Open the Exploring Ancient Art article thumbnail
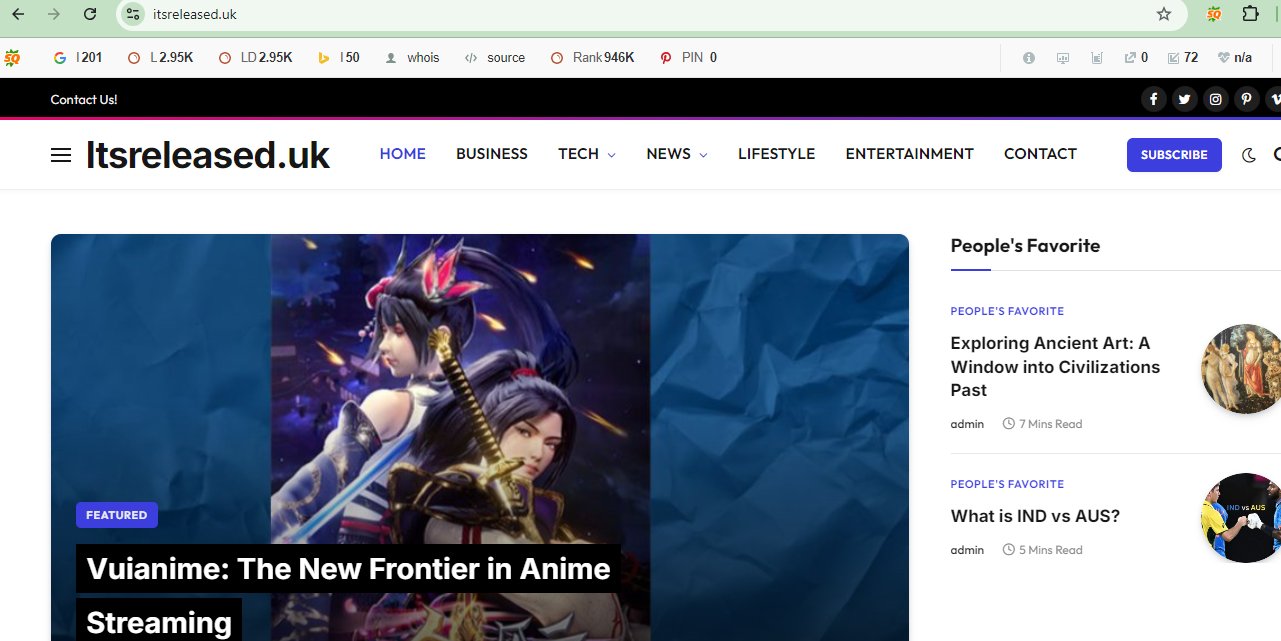Screen dimensions: 1281x641 coord(1241,369)
